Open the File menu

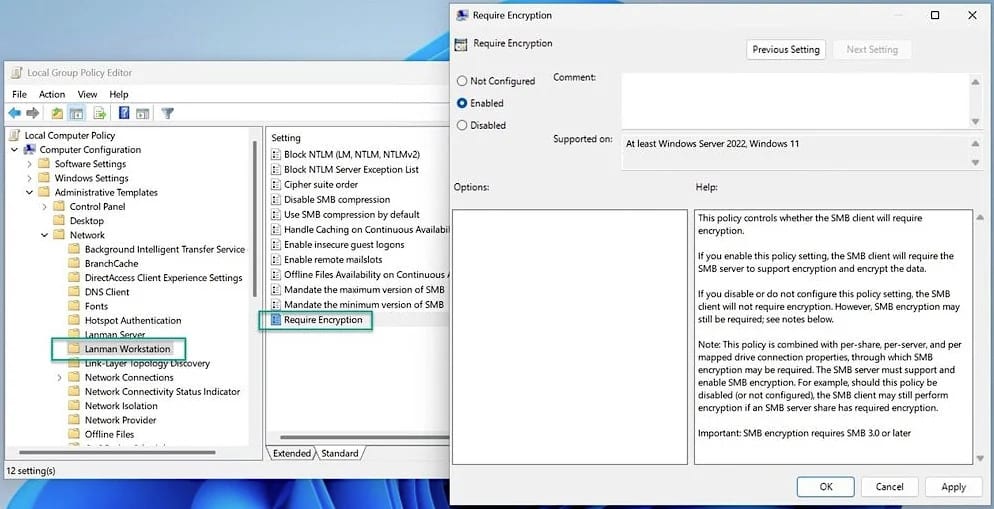[20, 94]
